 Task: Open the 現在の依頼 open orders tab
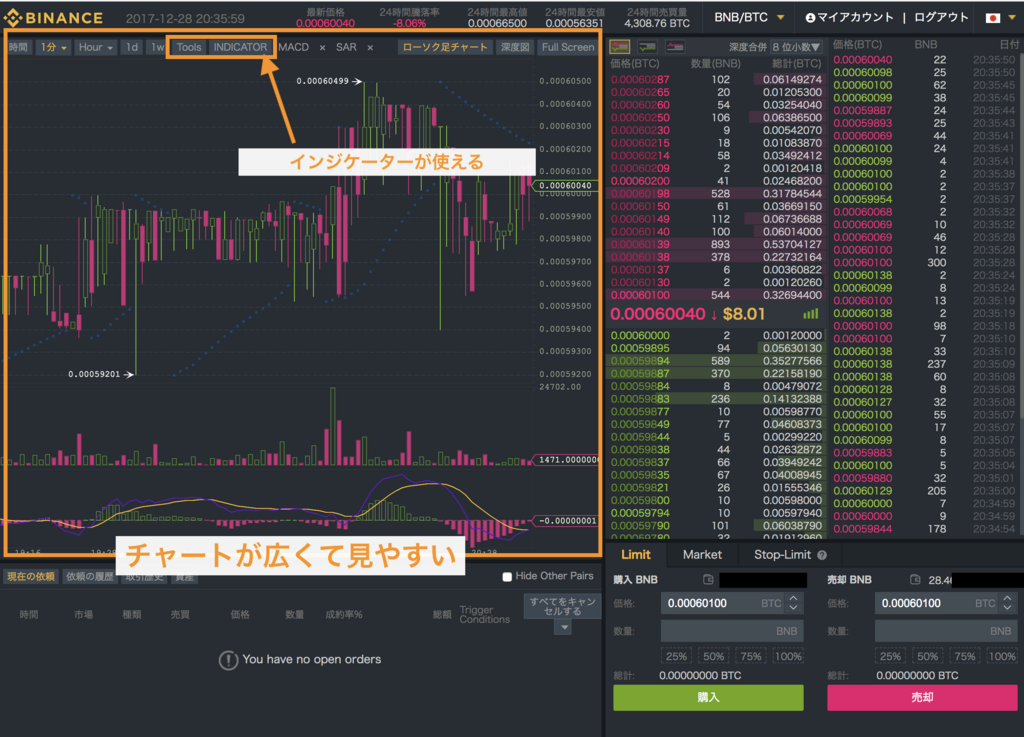tap(31, 576)
